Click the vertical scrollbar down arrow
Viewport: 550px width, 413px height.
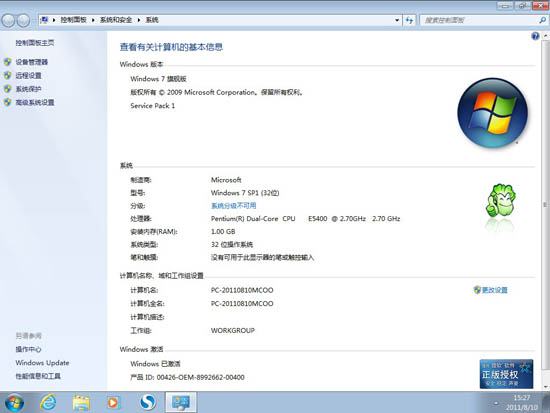546,386
